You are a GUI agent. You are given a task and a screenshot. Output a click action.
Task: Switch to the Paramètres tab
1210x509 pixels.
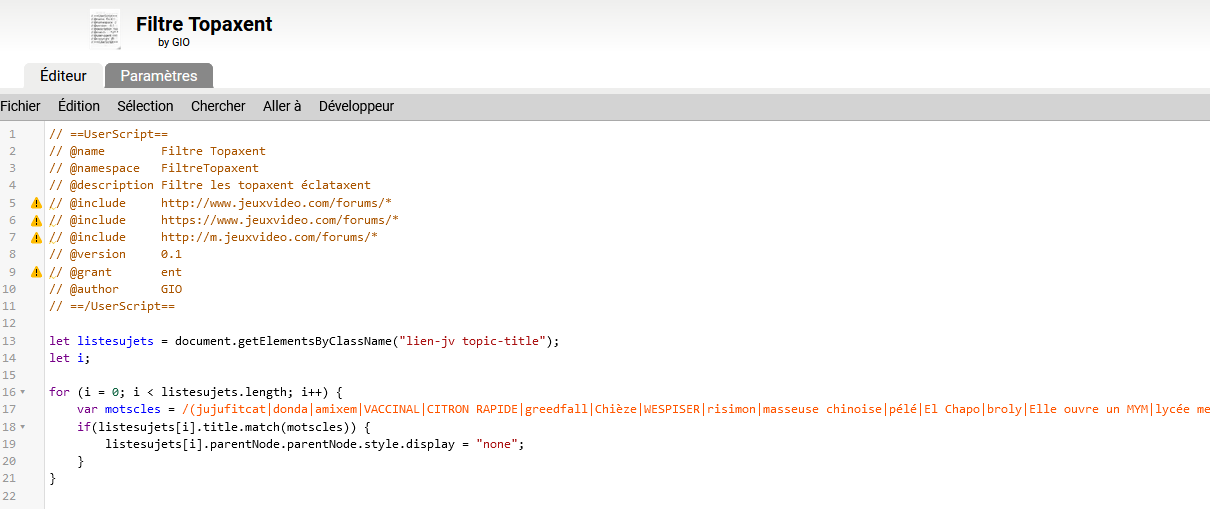point(159,76)
